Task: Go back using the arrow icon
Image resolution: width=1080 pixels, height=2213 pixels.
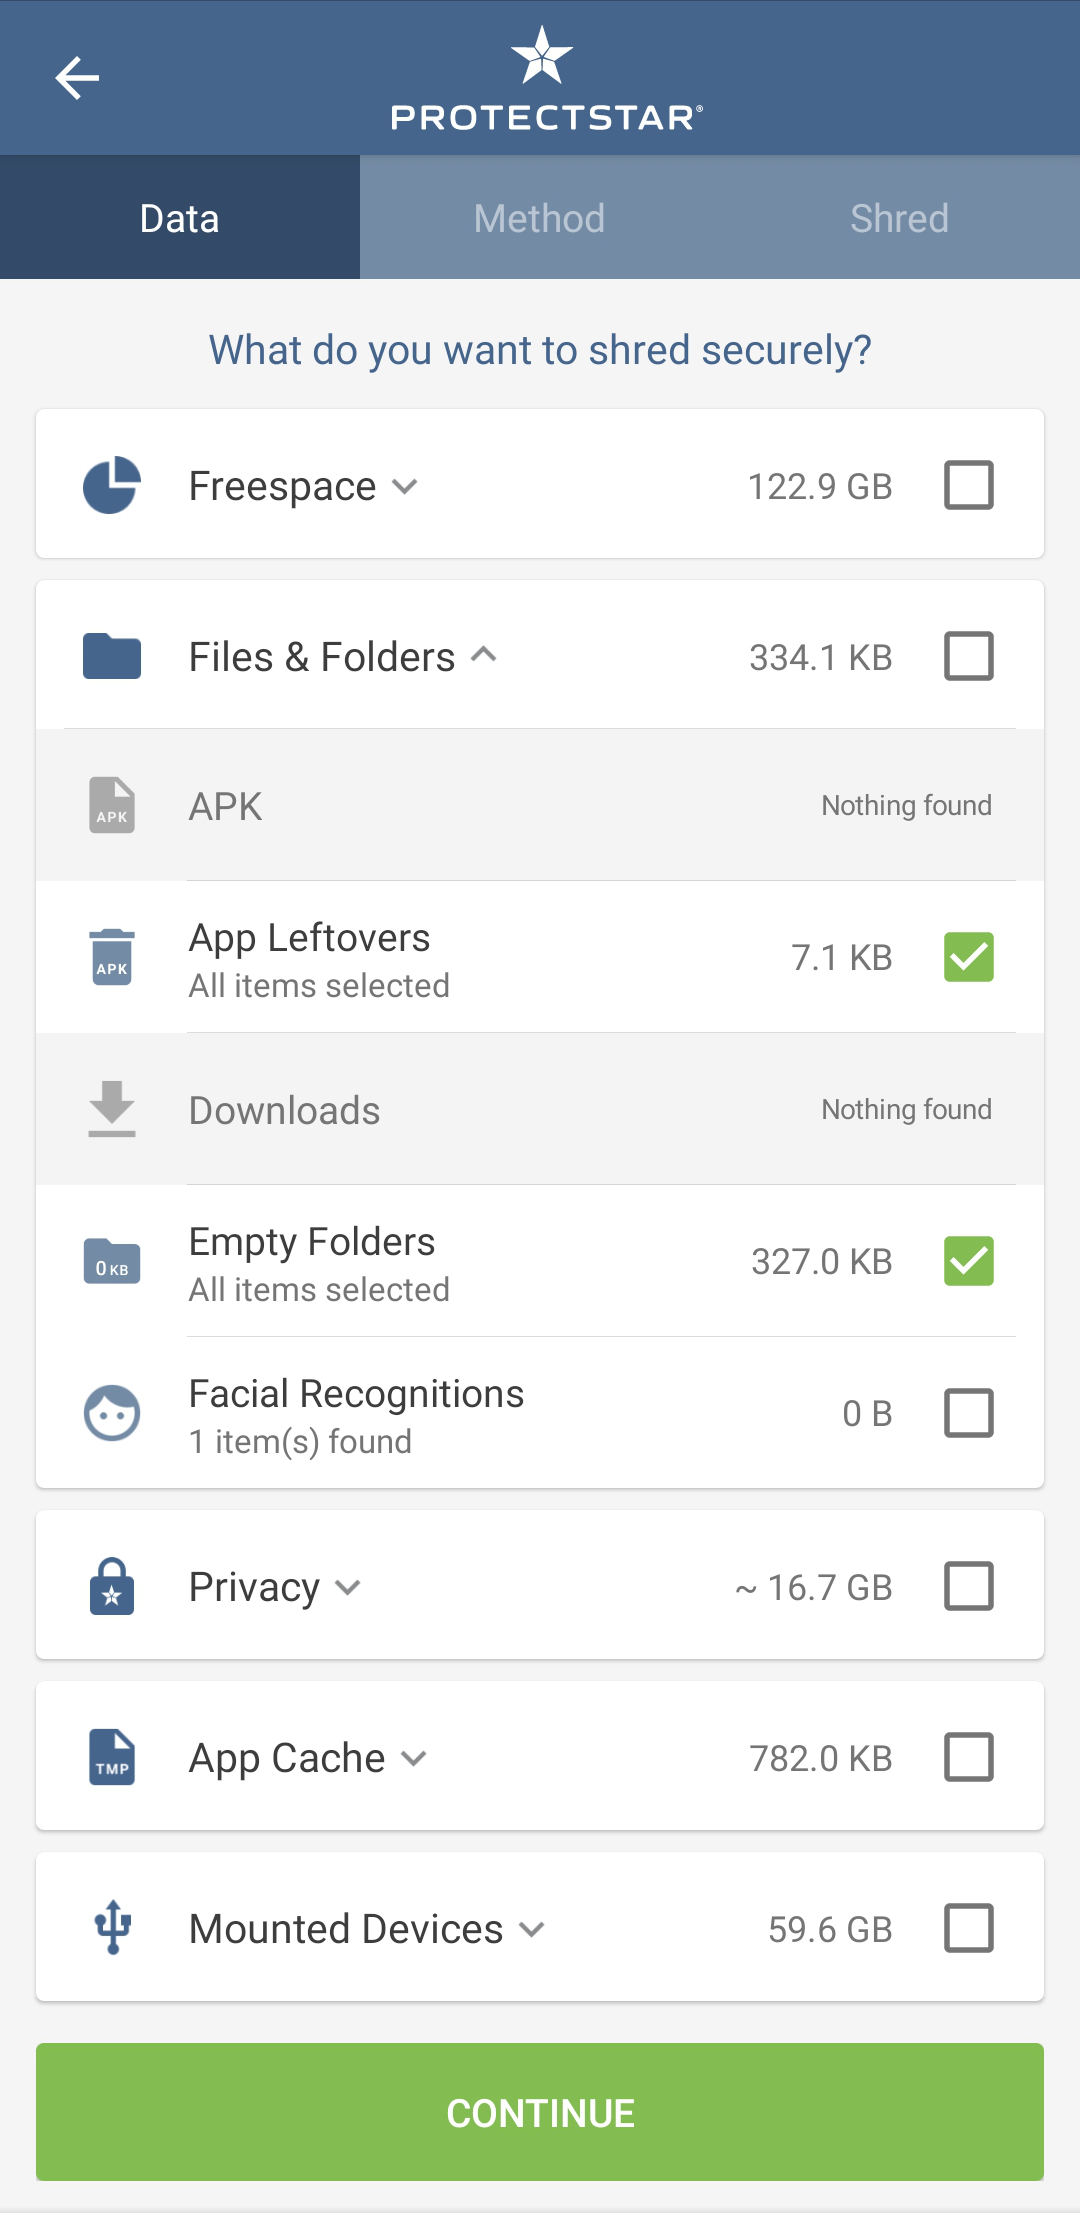Action: pyautogui.click(x=77, y=78)
